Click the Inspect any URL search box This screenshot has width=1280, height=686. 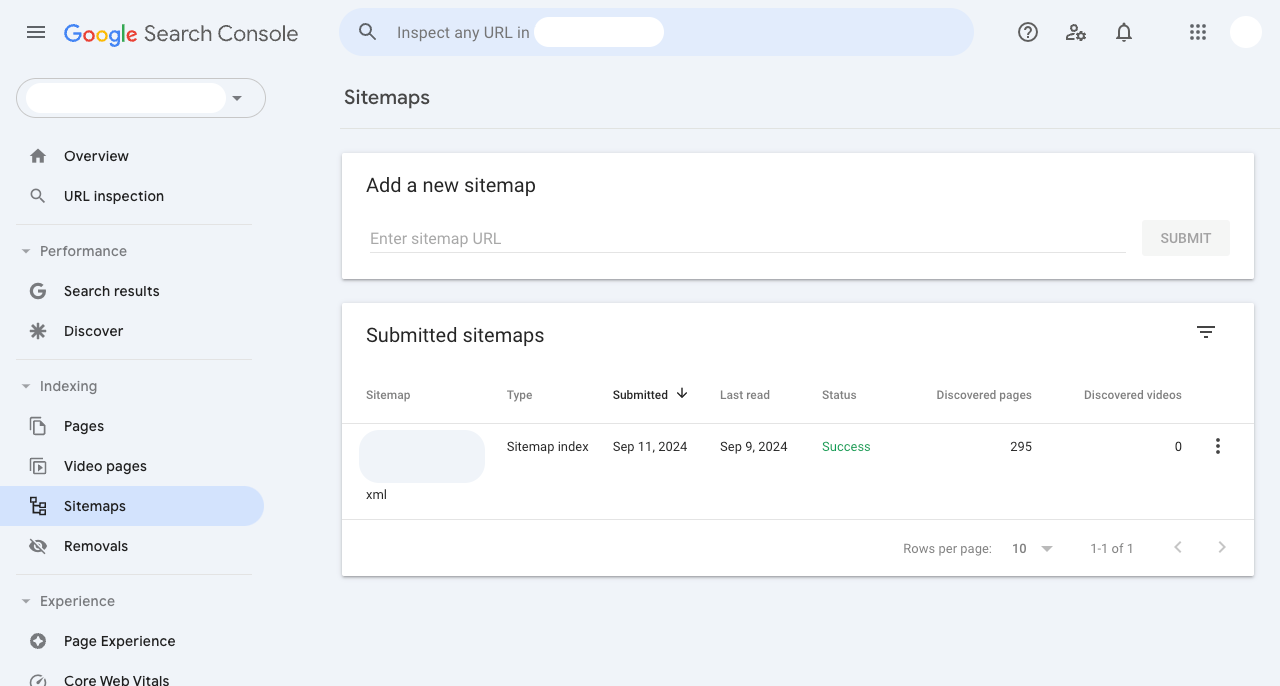click(x=656, y=32)
